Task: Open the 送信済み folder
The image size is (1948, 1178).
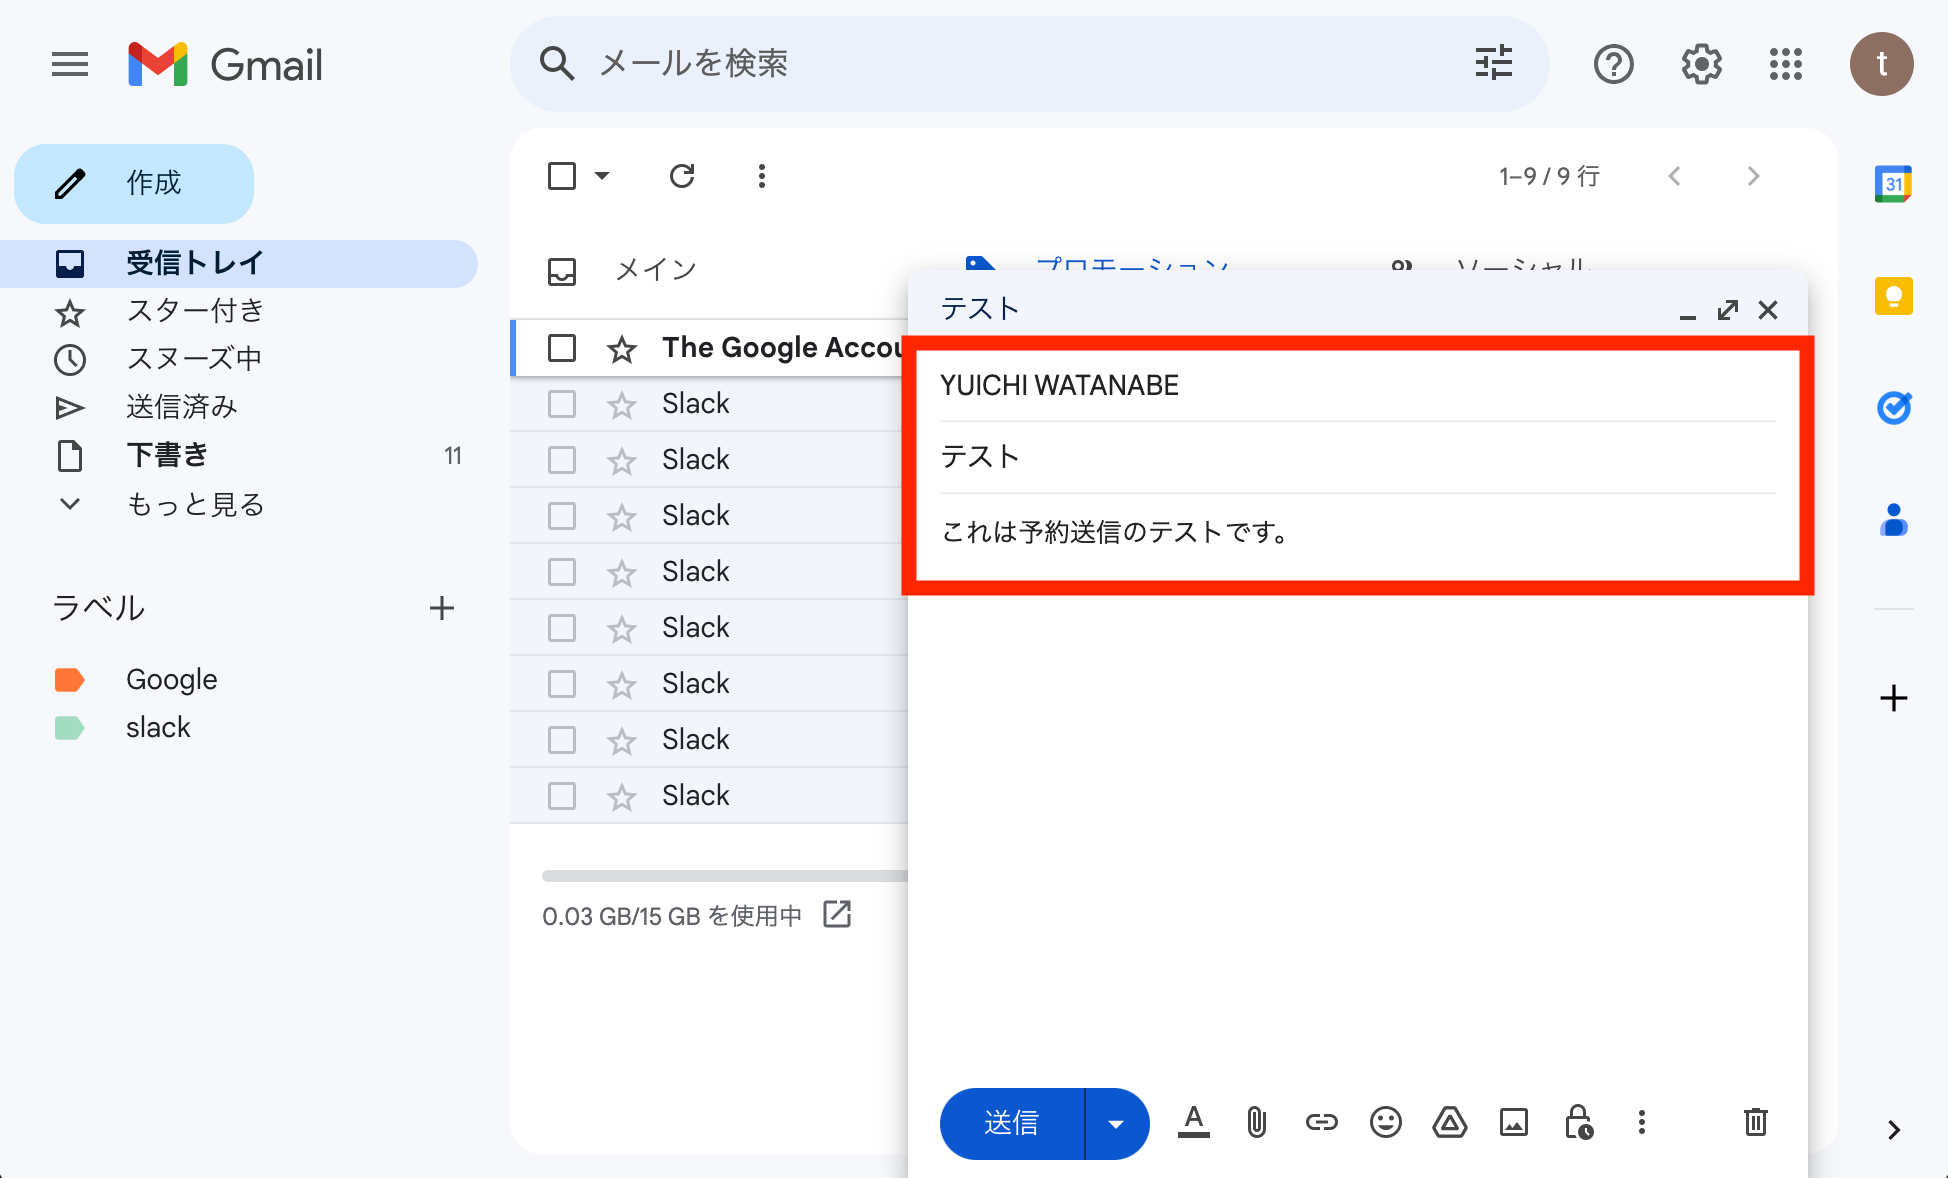Action: coord(239,407)
